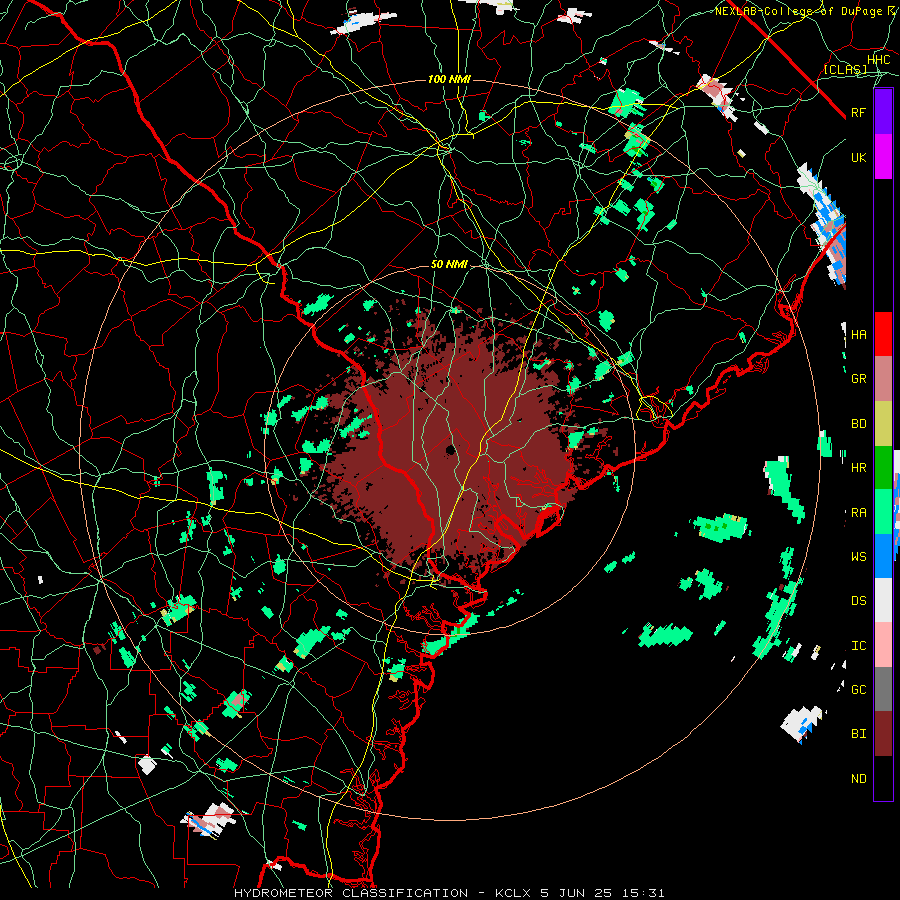
Task: Click the IC legend label
Action: [x=859, y=646]
